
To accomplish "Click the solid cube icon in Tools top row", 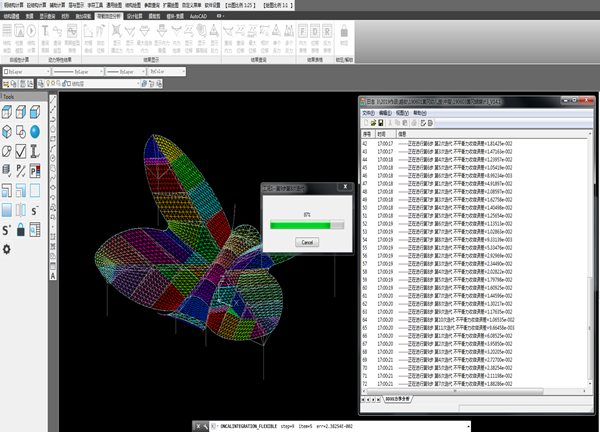I will (x=35, y=112).
